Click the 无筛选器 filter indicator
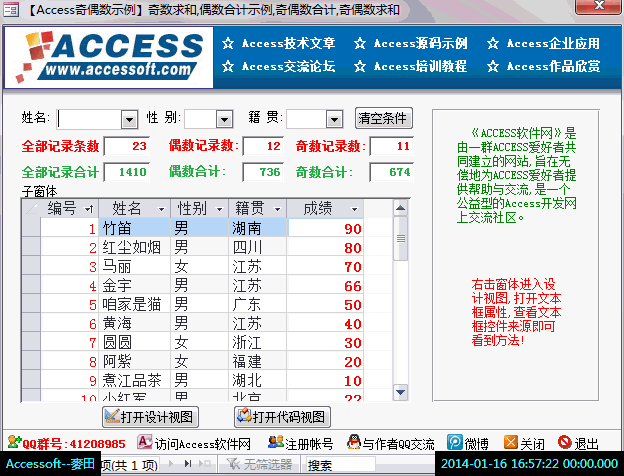The image size is (624, 476). click(260, 464)
